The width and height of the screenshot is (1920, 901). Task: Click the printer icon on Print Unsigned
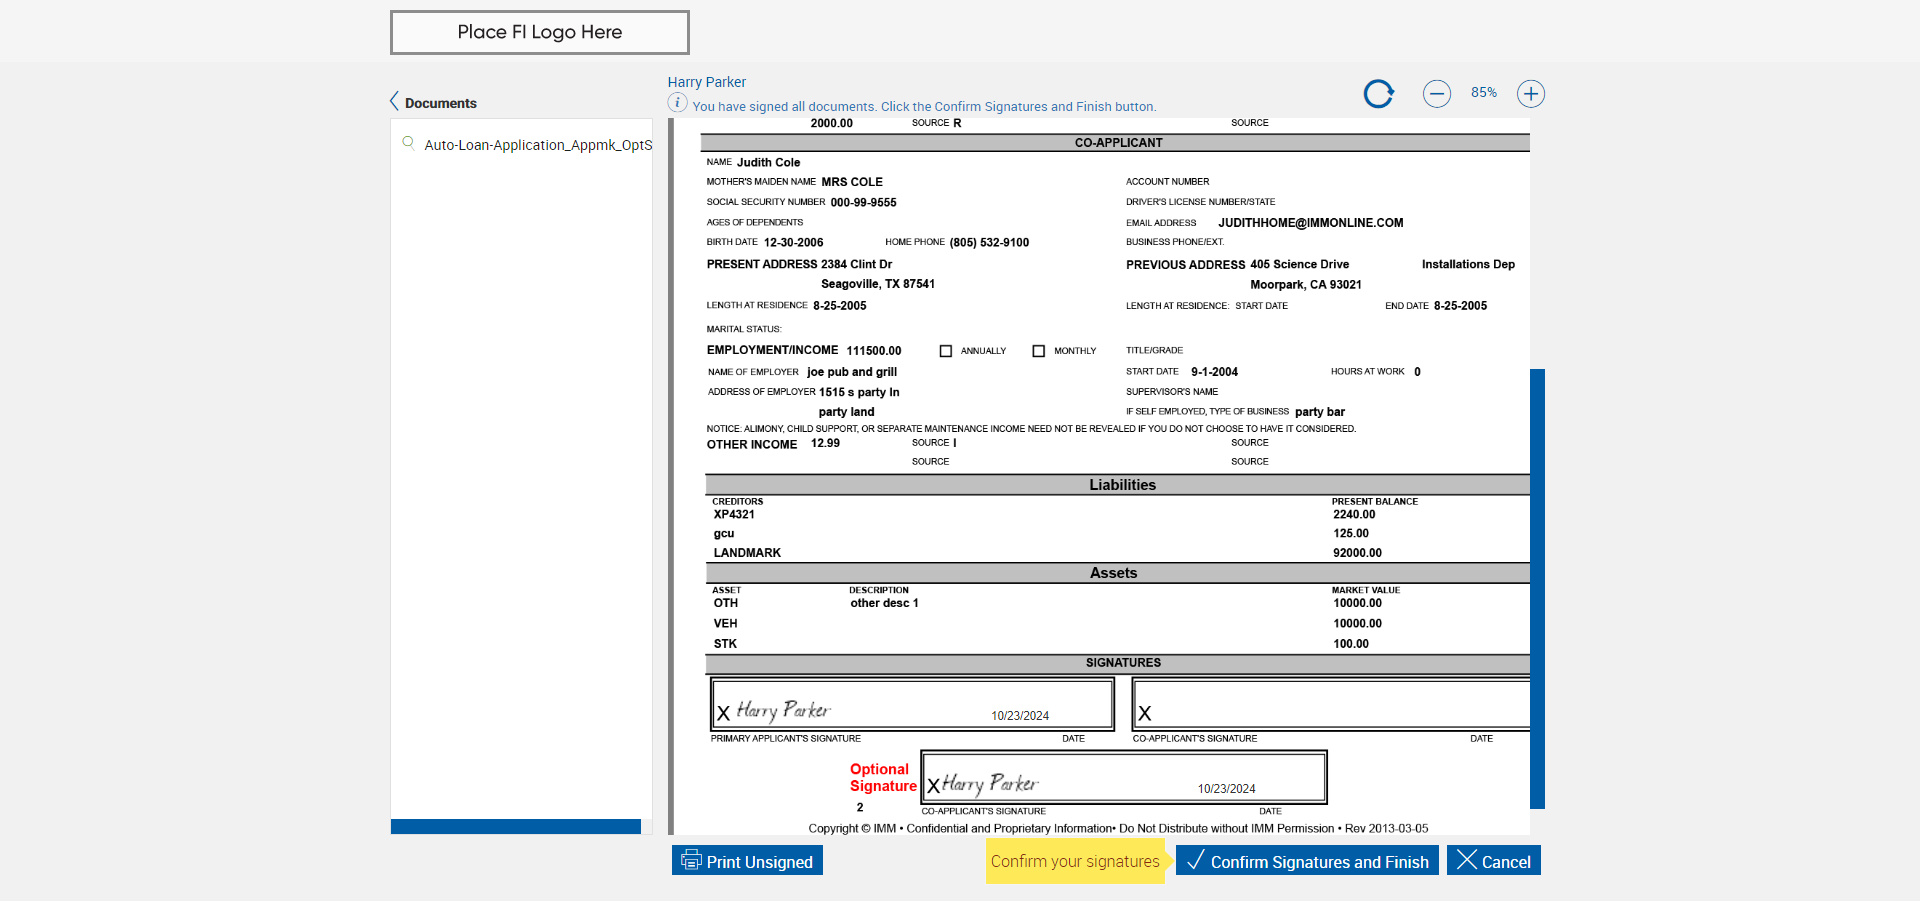click(x=691, y=860)
